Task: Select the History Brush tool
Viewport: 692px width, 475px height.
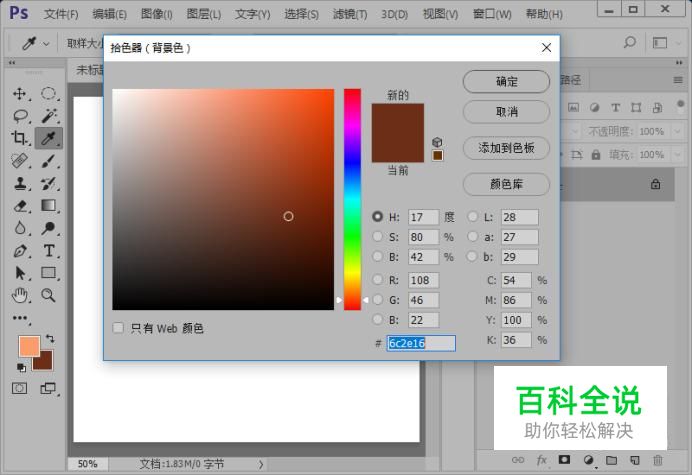Action: point(48,183)
